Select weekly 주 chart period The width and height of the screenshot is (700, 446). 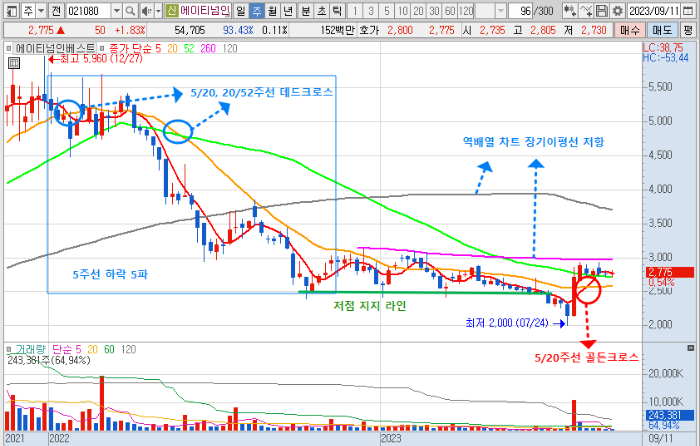coord(257,10)
